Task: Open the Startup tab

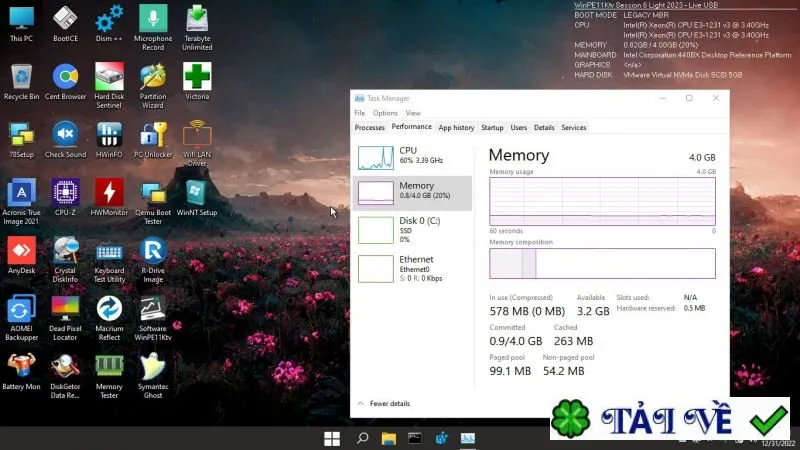Action: tap(492, 128)
